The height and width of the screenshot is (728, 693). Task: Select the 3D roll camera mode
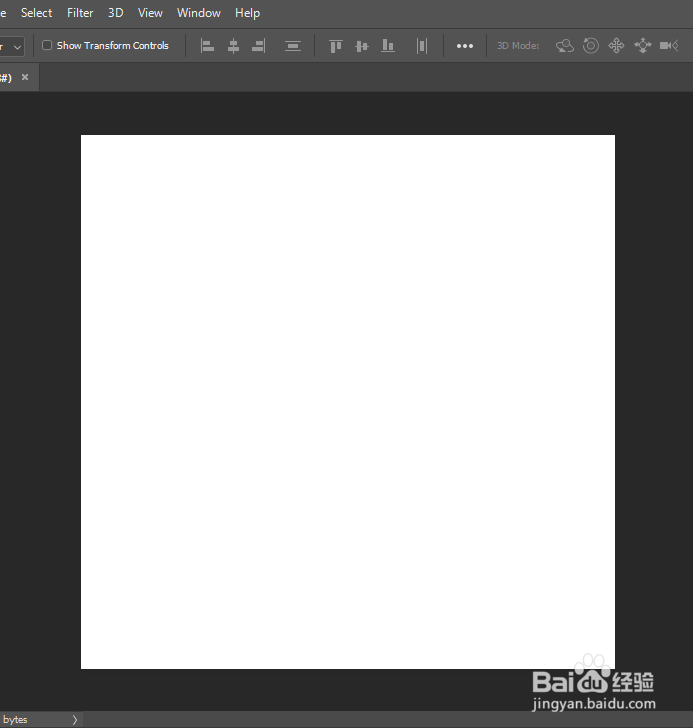click(590, 46)
